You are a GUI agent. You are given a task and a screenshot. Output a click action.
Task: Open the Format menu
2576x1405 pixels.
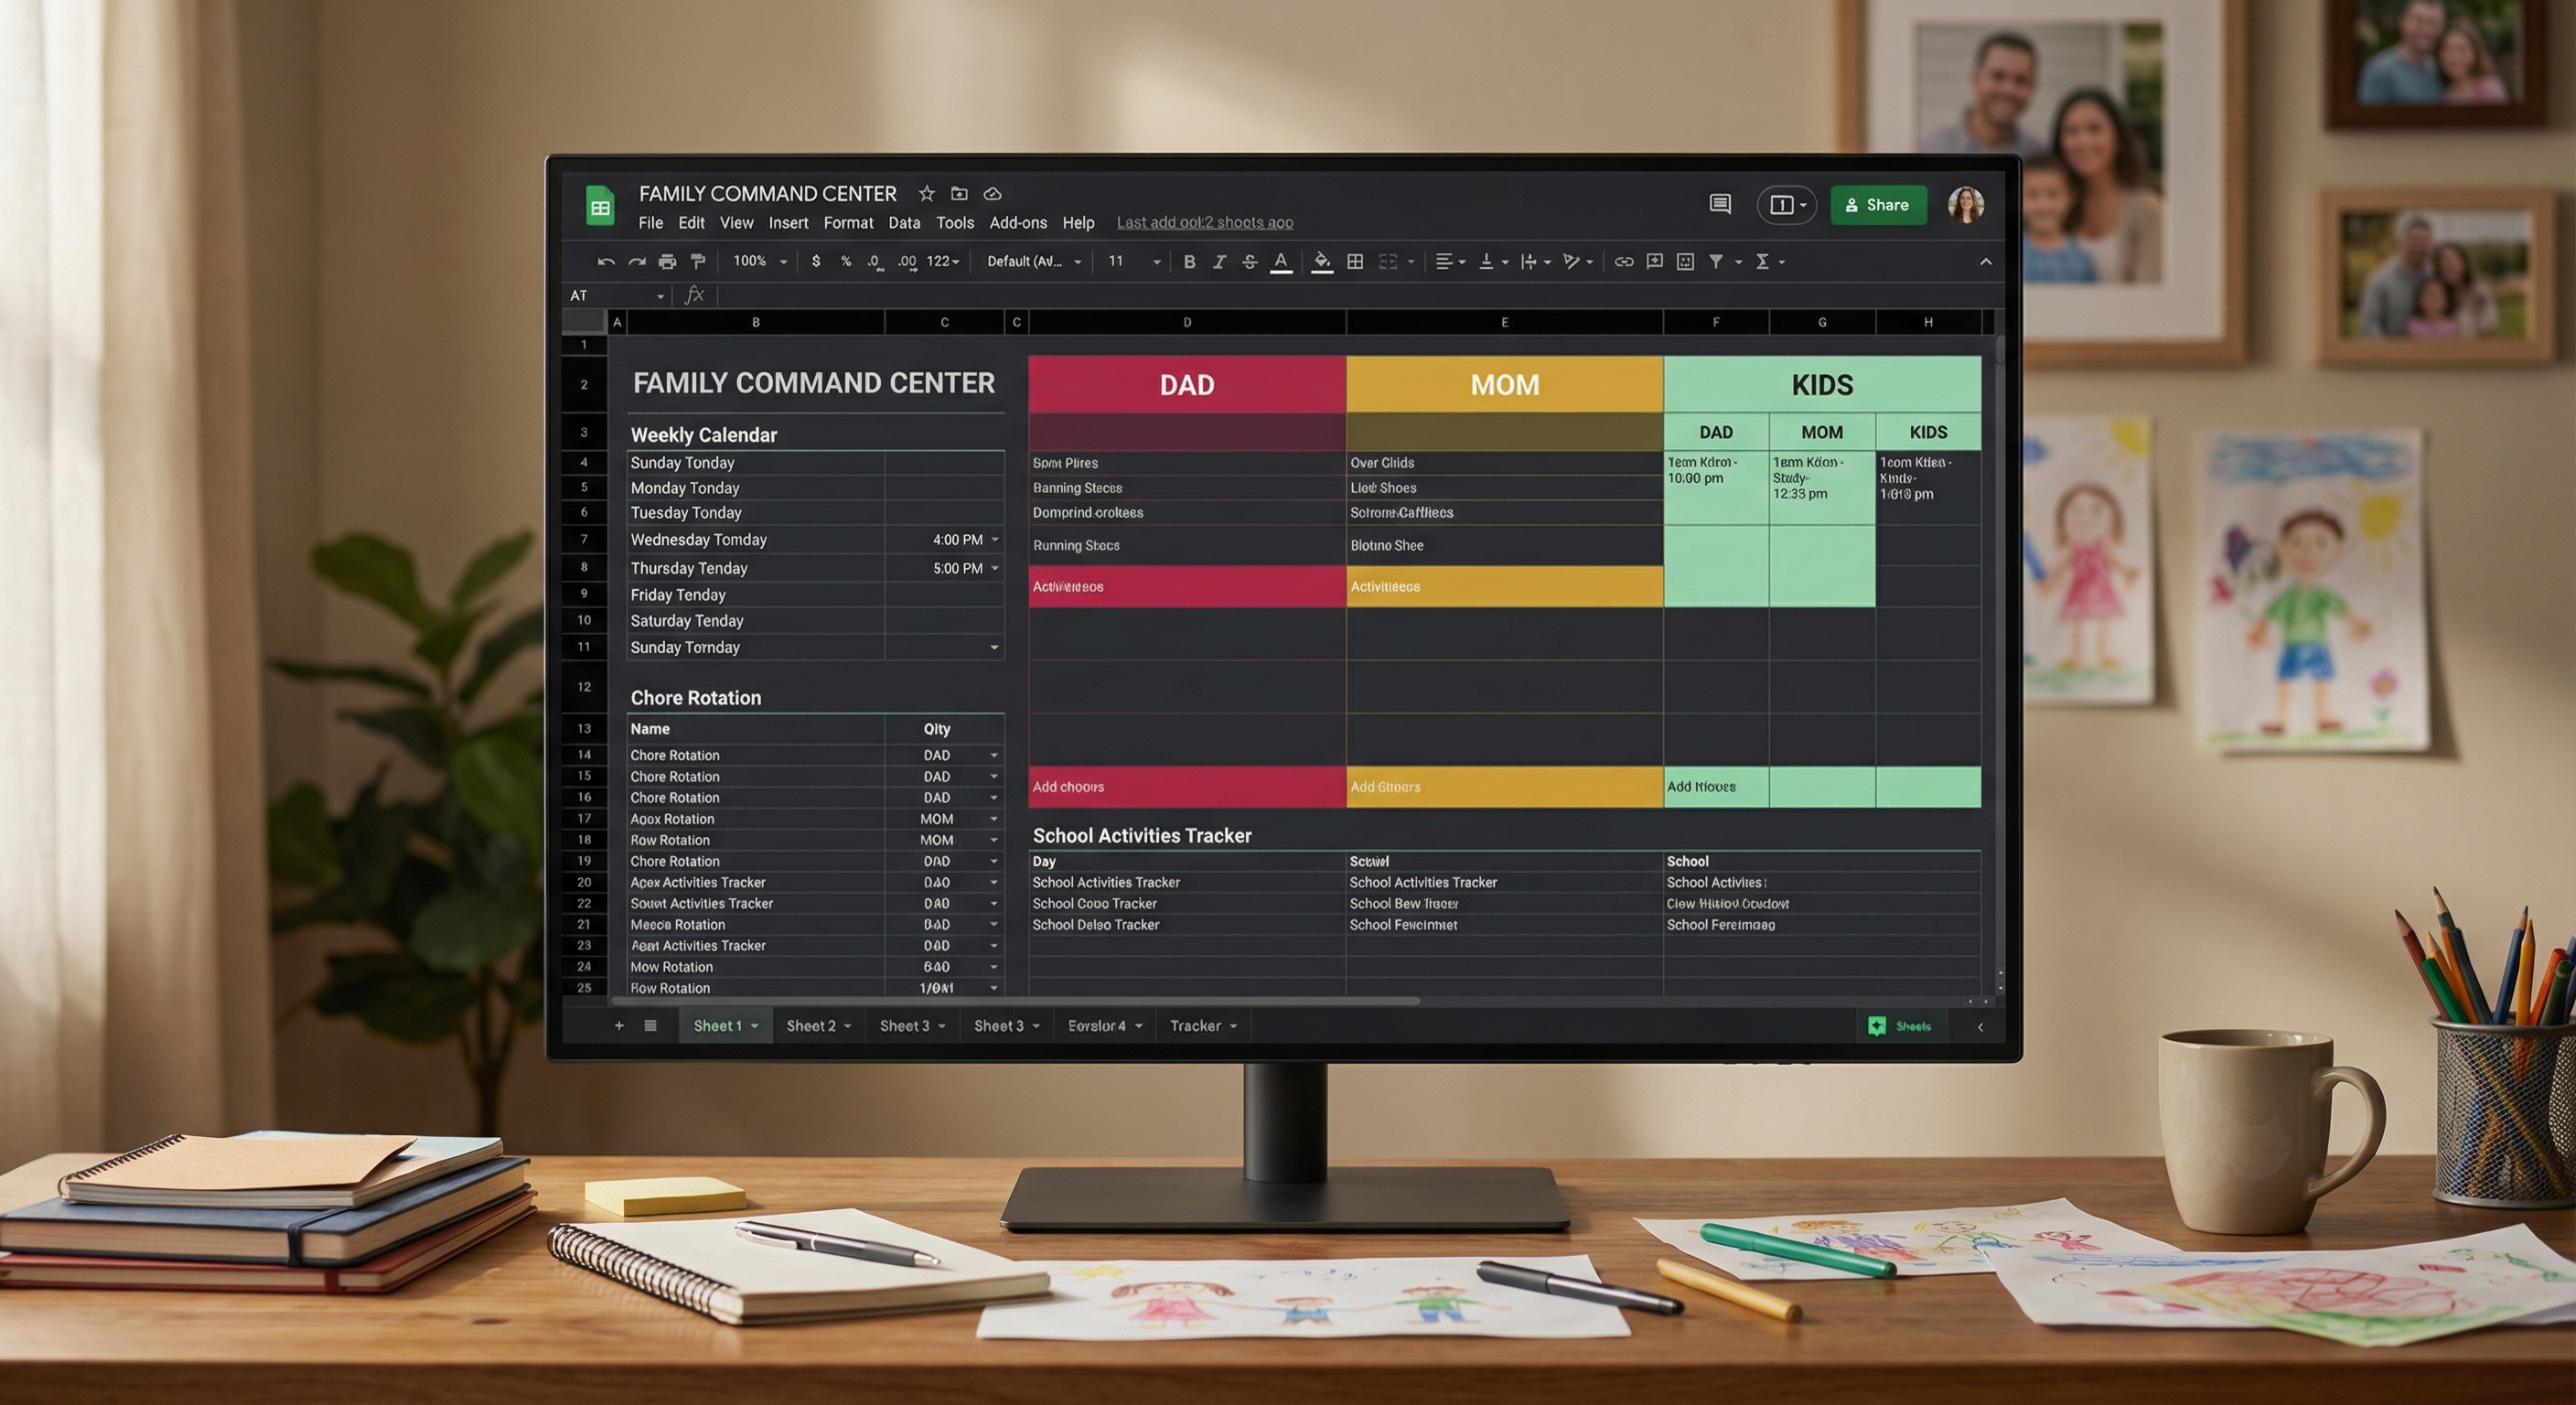click(848, 223)
